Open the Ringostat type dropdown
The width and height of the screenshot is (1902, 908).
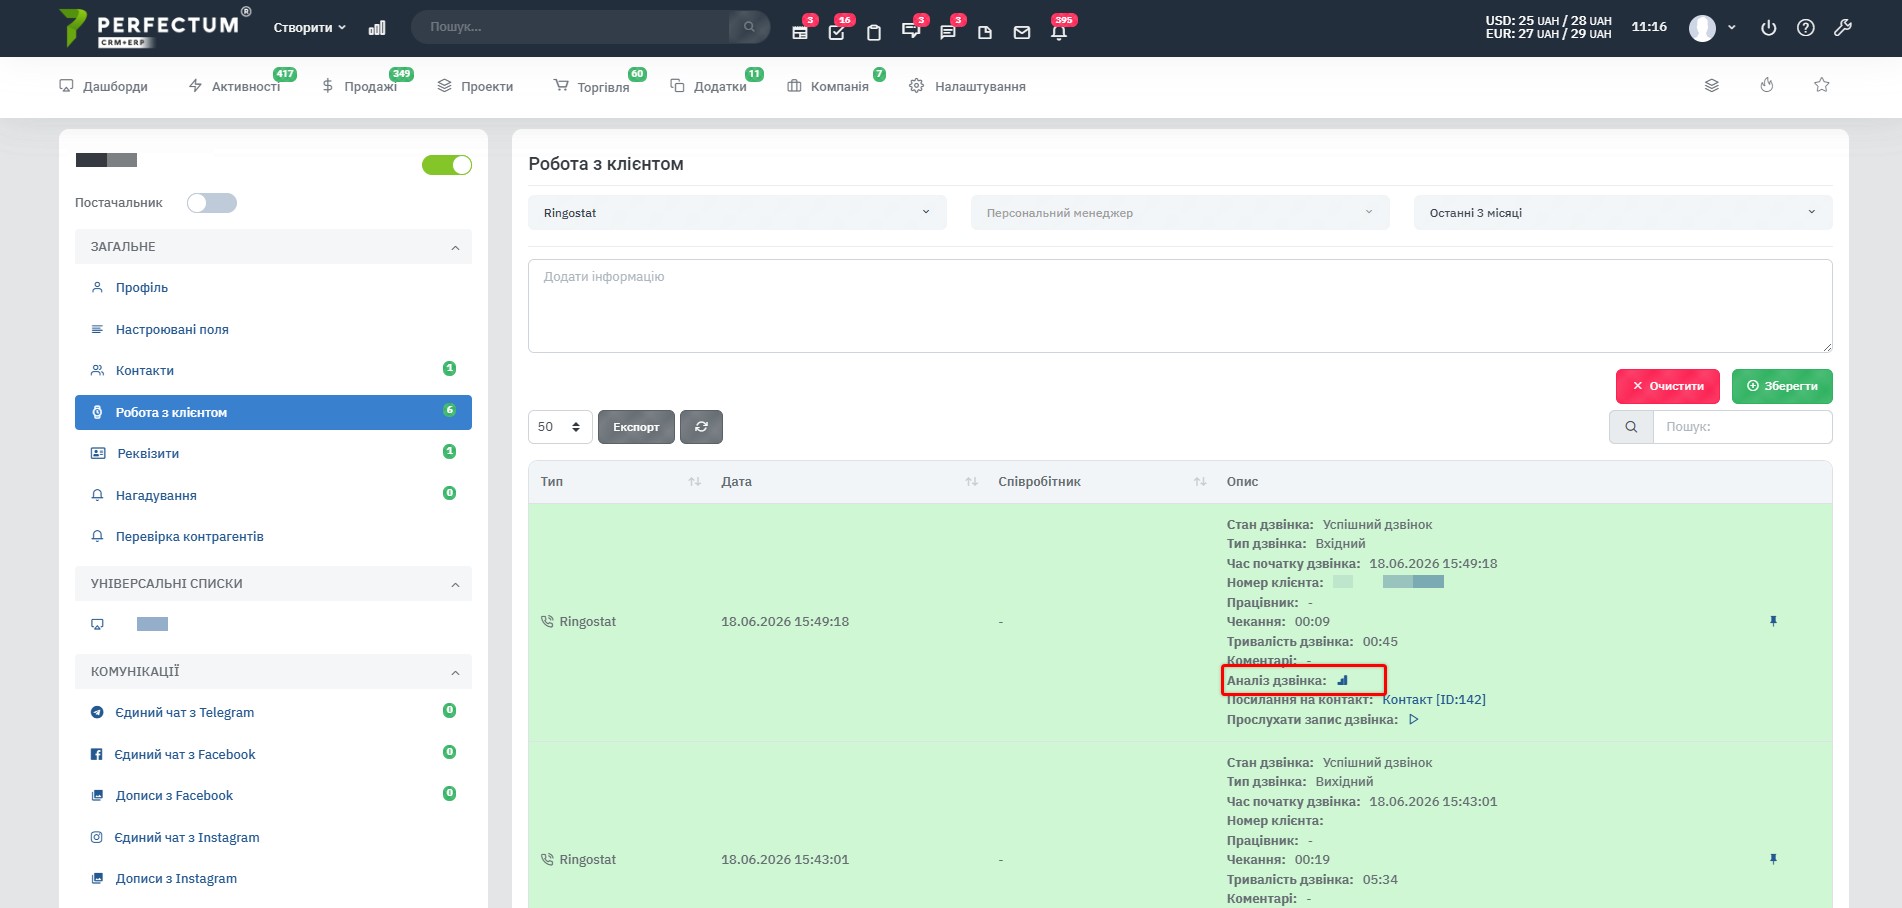737,213
